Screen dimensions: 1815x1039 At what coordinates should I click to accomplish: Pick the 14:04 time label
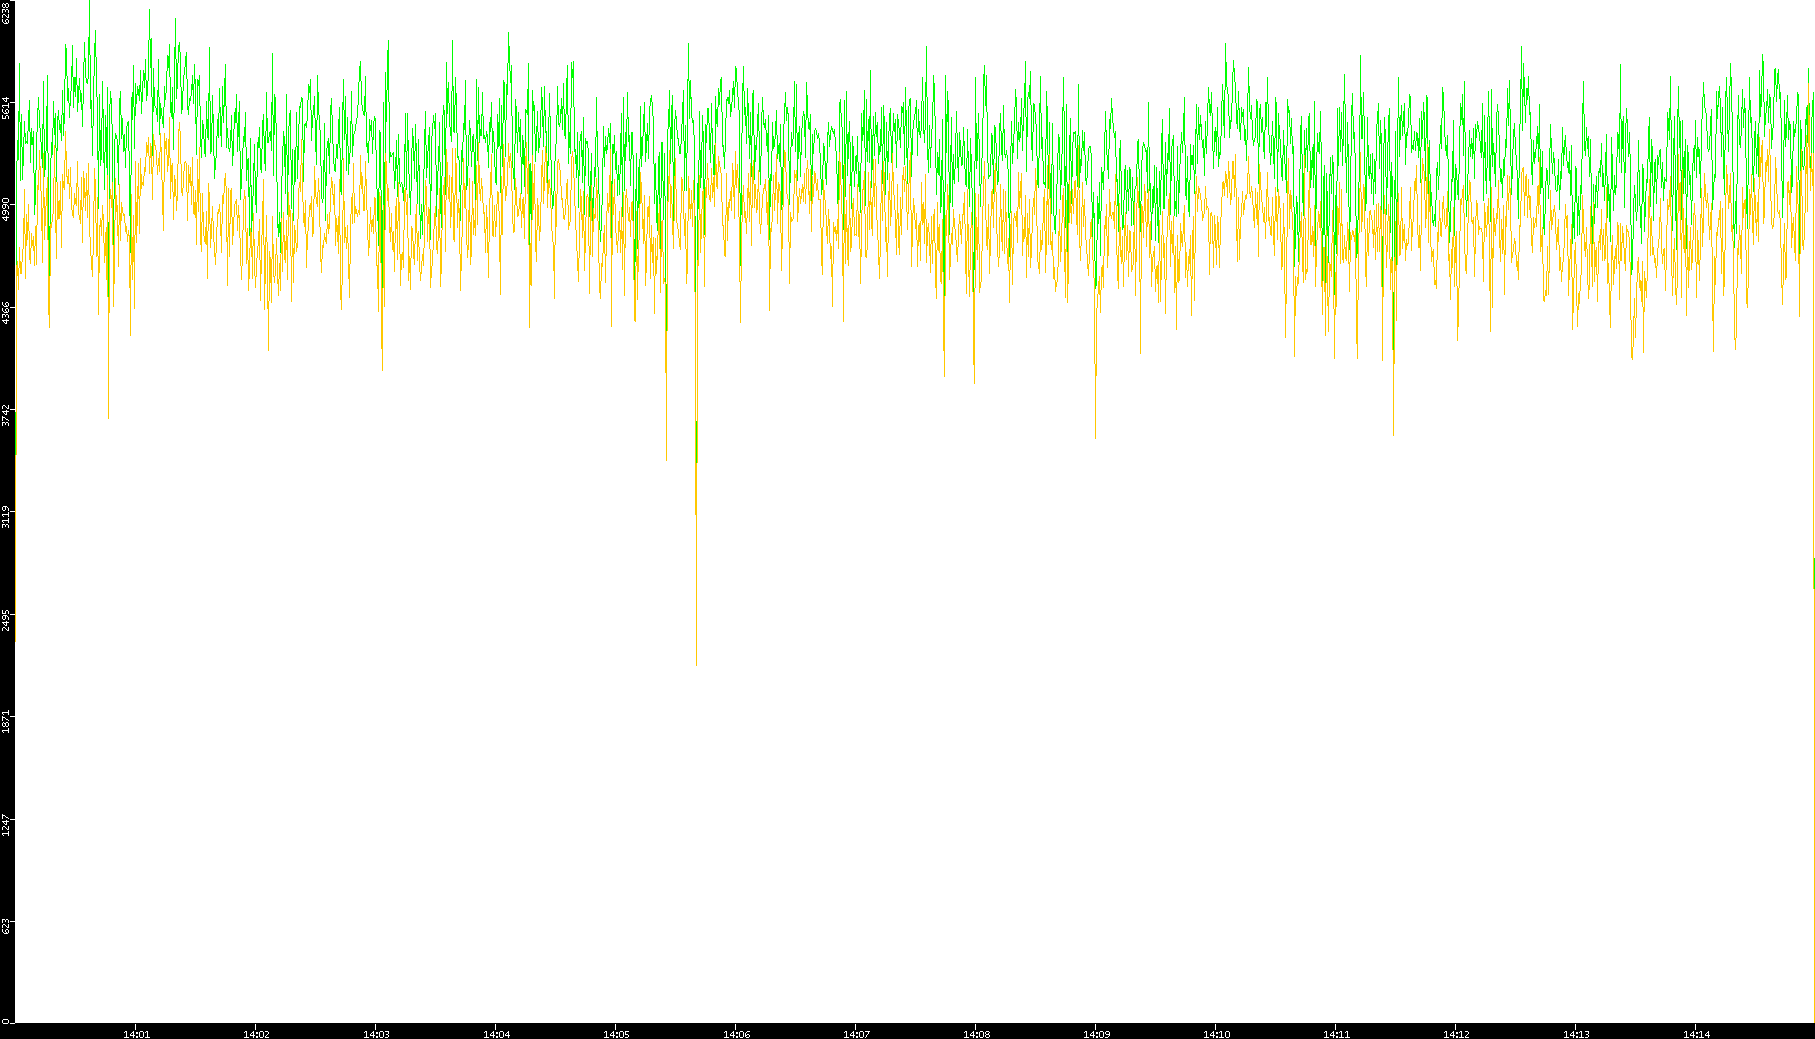[496, 1034]
